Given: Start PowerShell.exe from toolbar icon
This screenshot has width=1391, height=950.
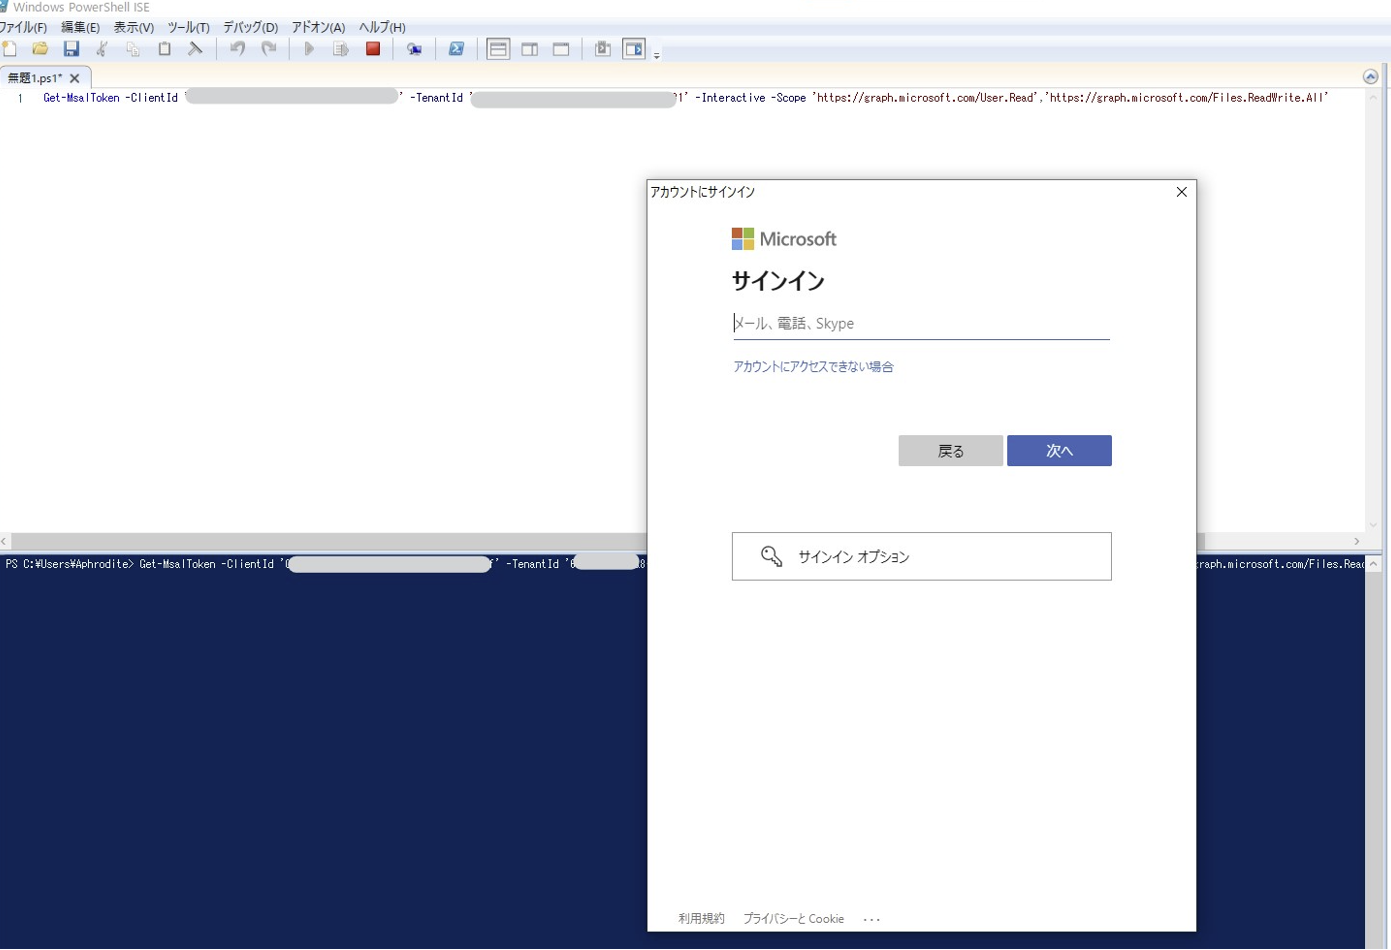Looking at the screenshot, I should point(456,49).
